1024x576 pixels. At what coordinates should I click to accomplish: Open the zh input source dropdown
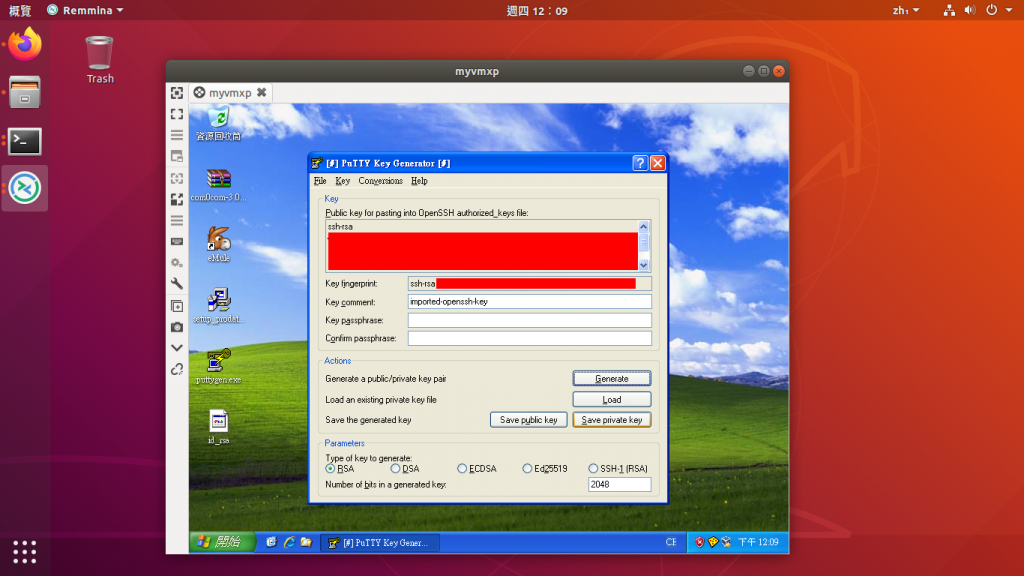pyautogui.click(x=906, y=10)
